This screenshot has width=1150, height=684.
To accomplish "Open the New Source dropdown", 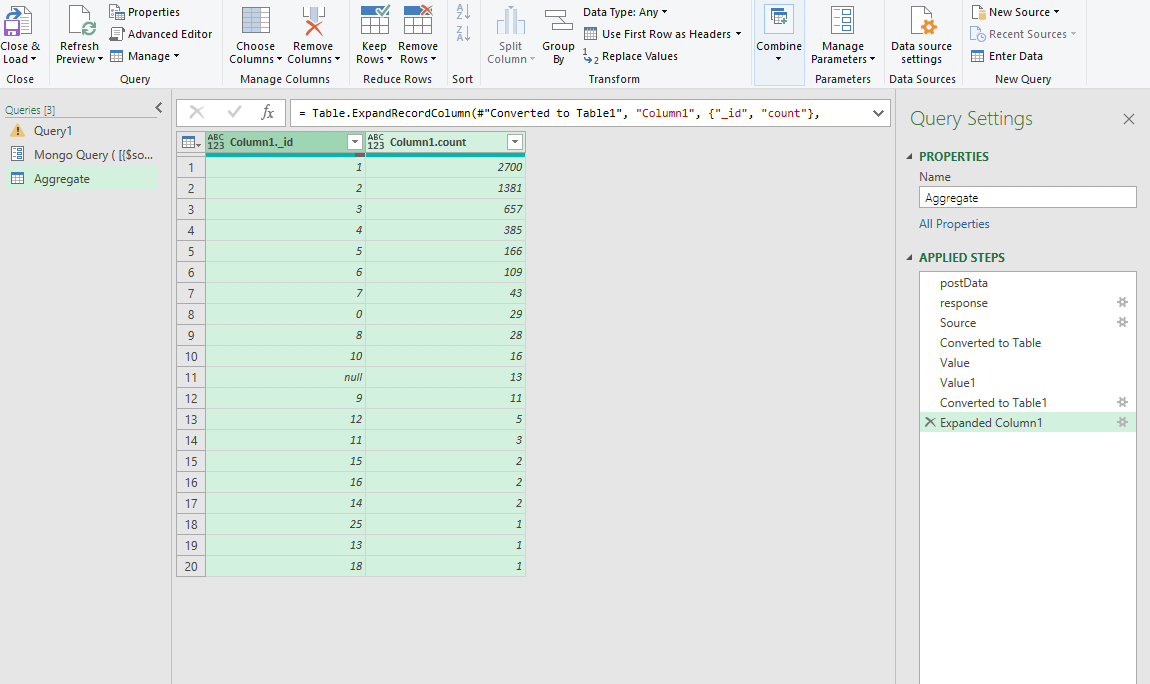I will pyautogui.click(x=1015, y=12).
